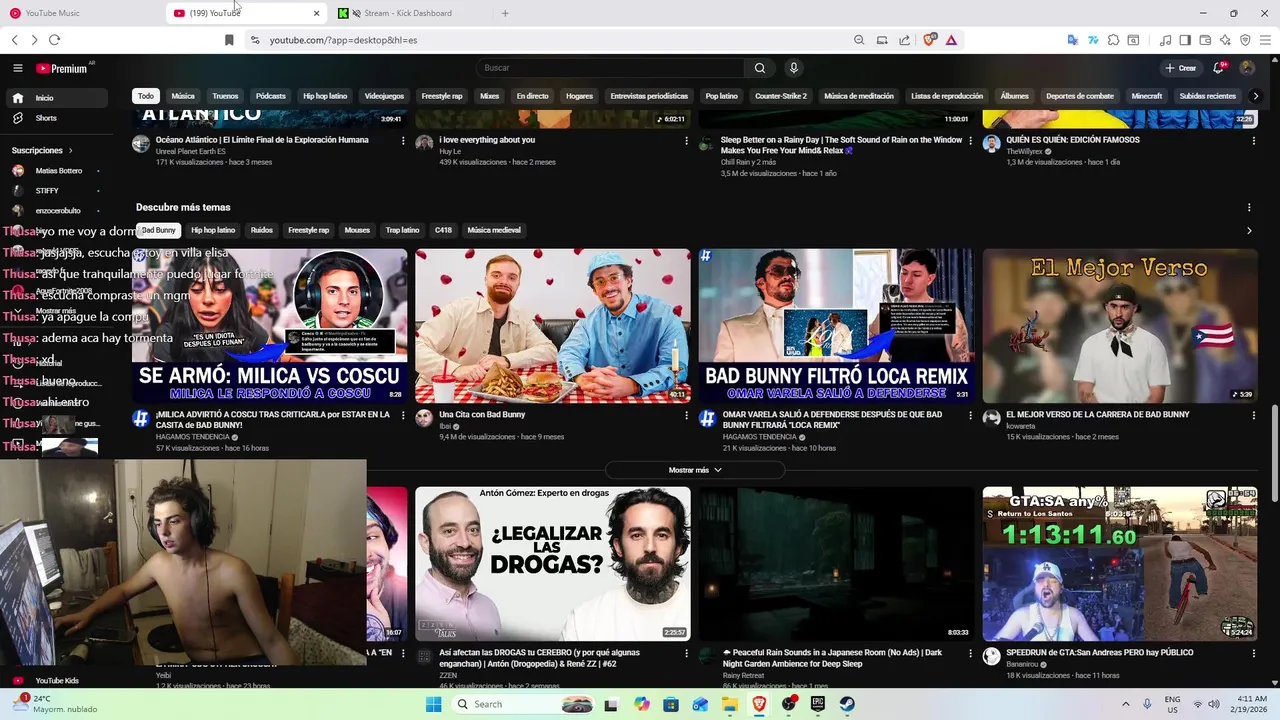Click the browser address bar URL
The width and height of the screenshot is (1280, 720).
click(x=343, y=40)
